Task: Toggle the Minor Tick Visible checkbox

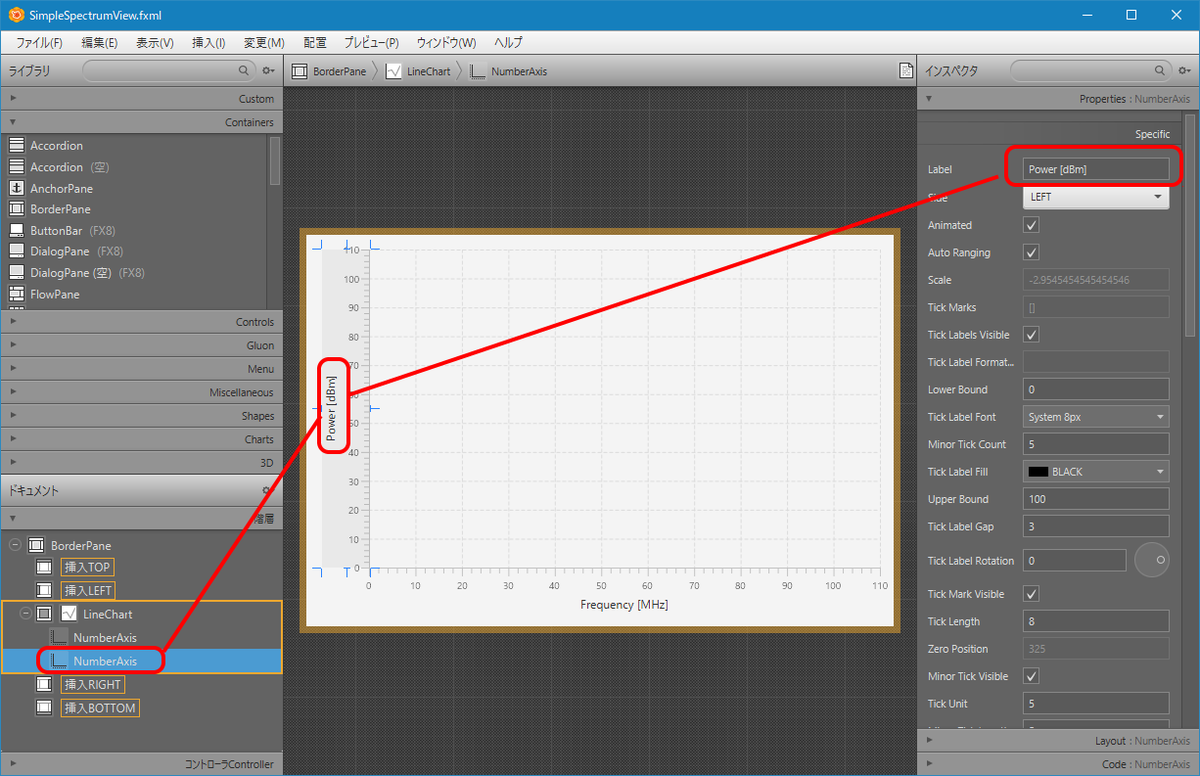Action: [1032, 676]
